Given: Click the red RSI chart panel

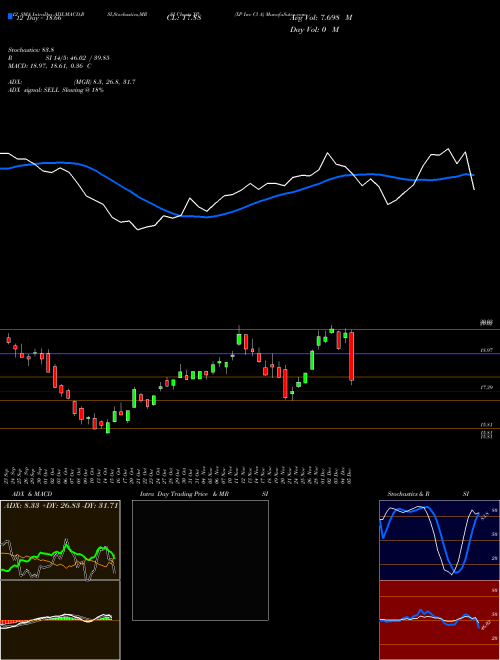Looking at the screenshot, I should tap(439, 620).
